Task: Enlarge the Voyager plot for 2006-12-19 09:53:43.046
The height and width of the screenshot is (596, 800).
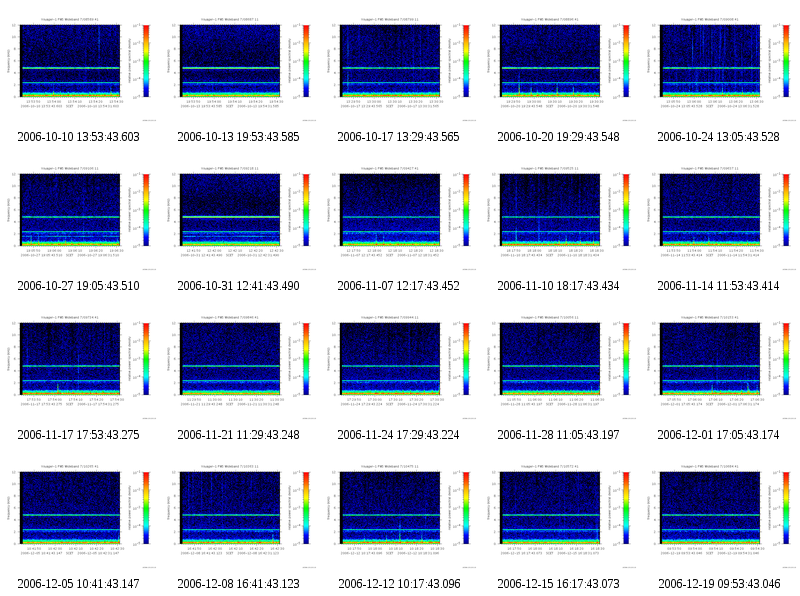Action: (721, 515)
